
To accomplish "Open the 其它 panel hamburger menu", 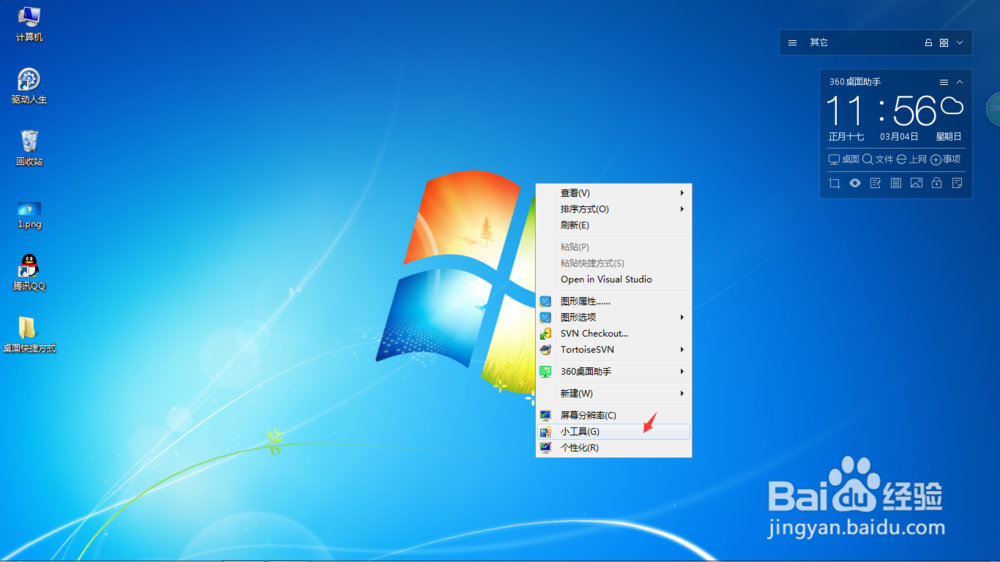I will click(x=792, y=43).
